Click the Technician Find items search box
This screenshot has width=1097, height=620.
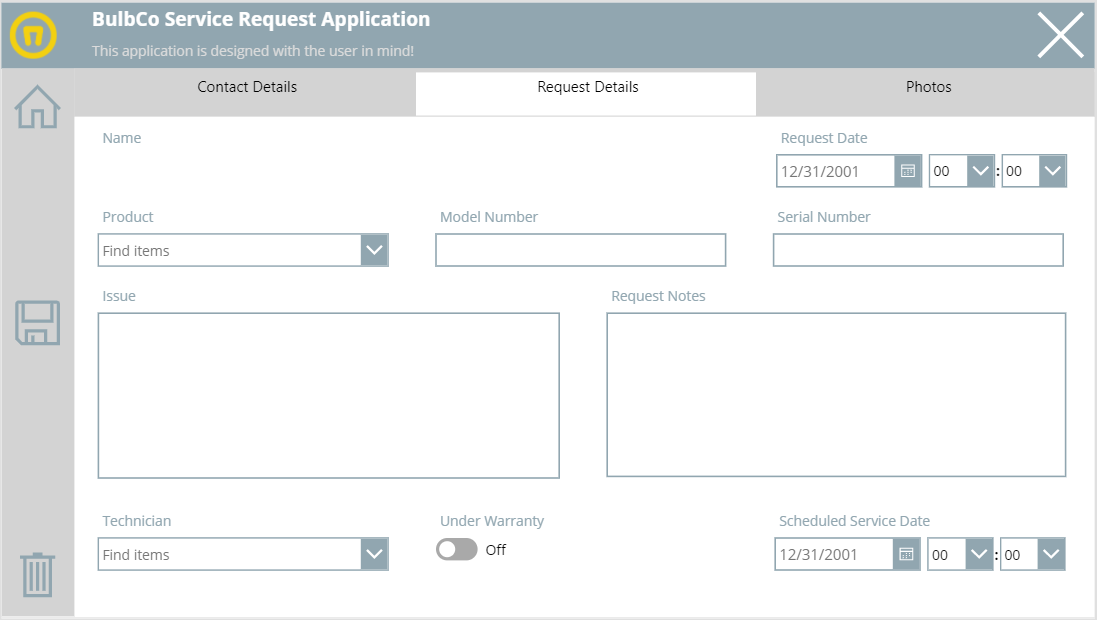[229, 554]
